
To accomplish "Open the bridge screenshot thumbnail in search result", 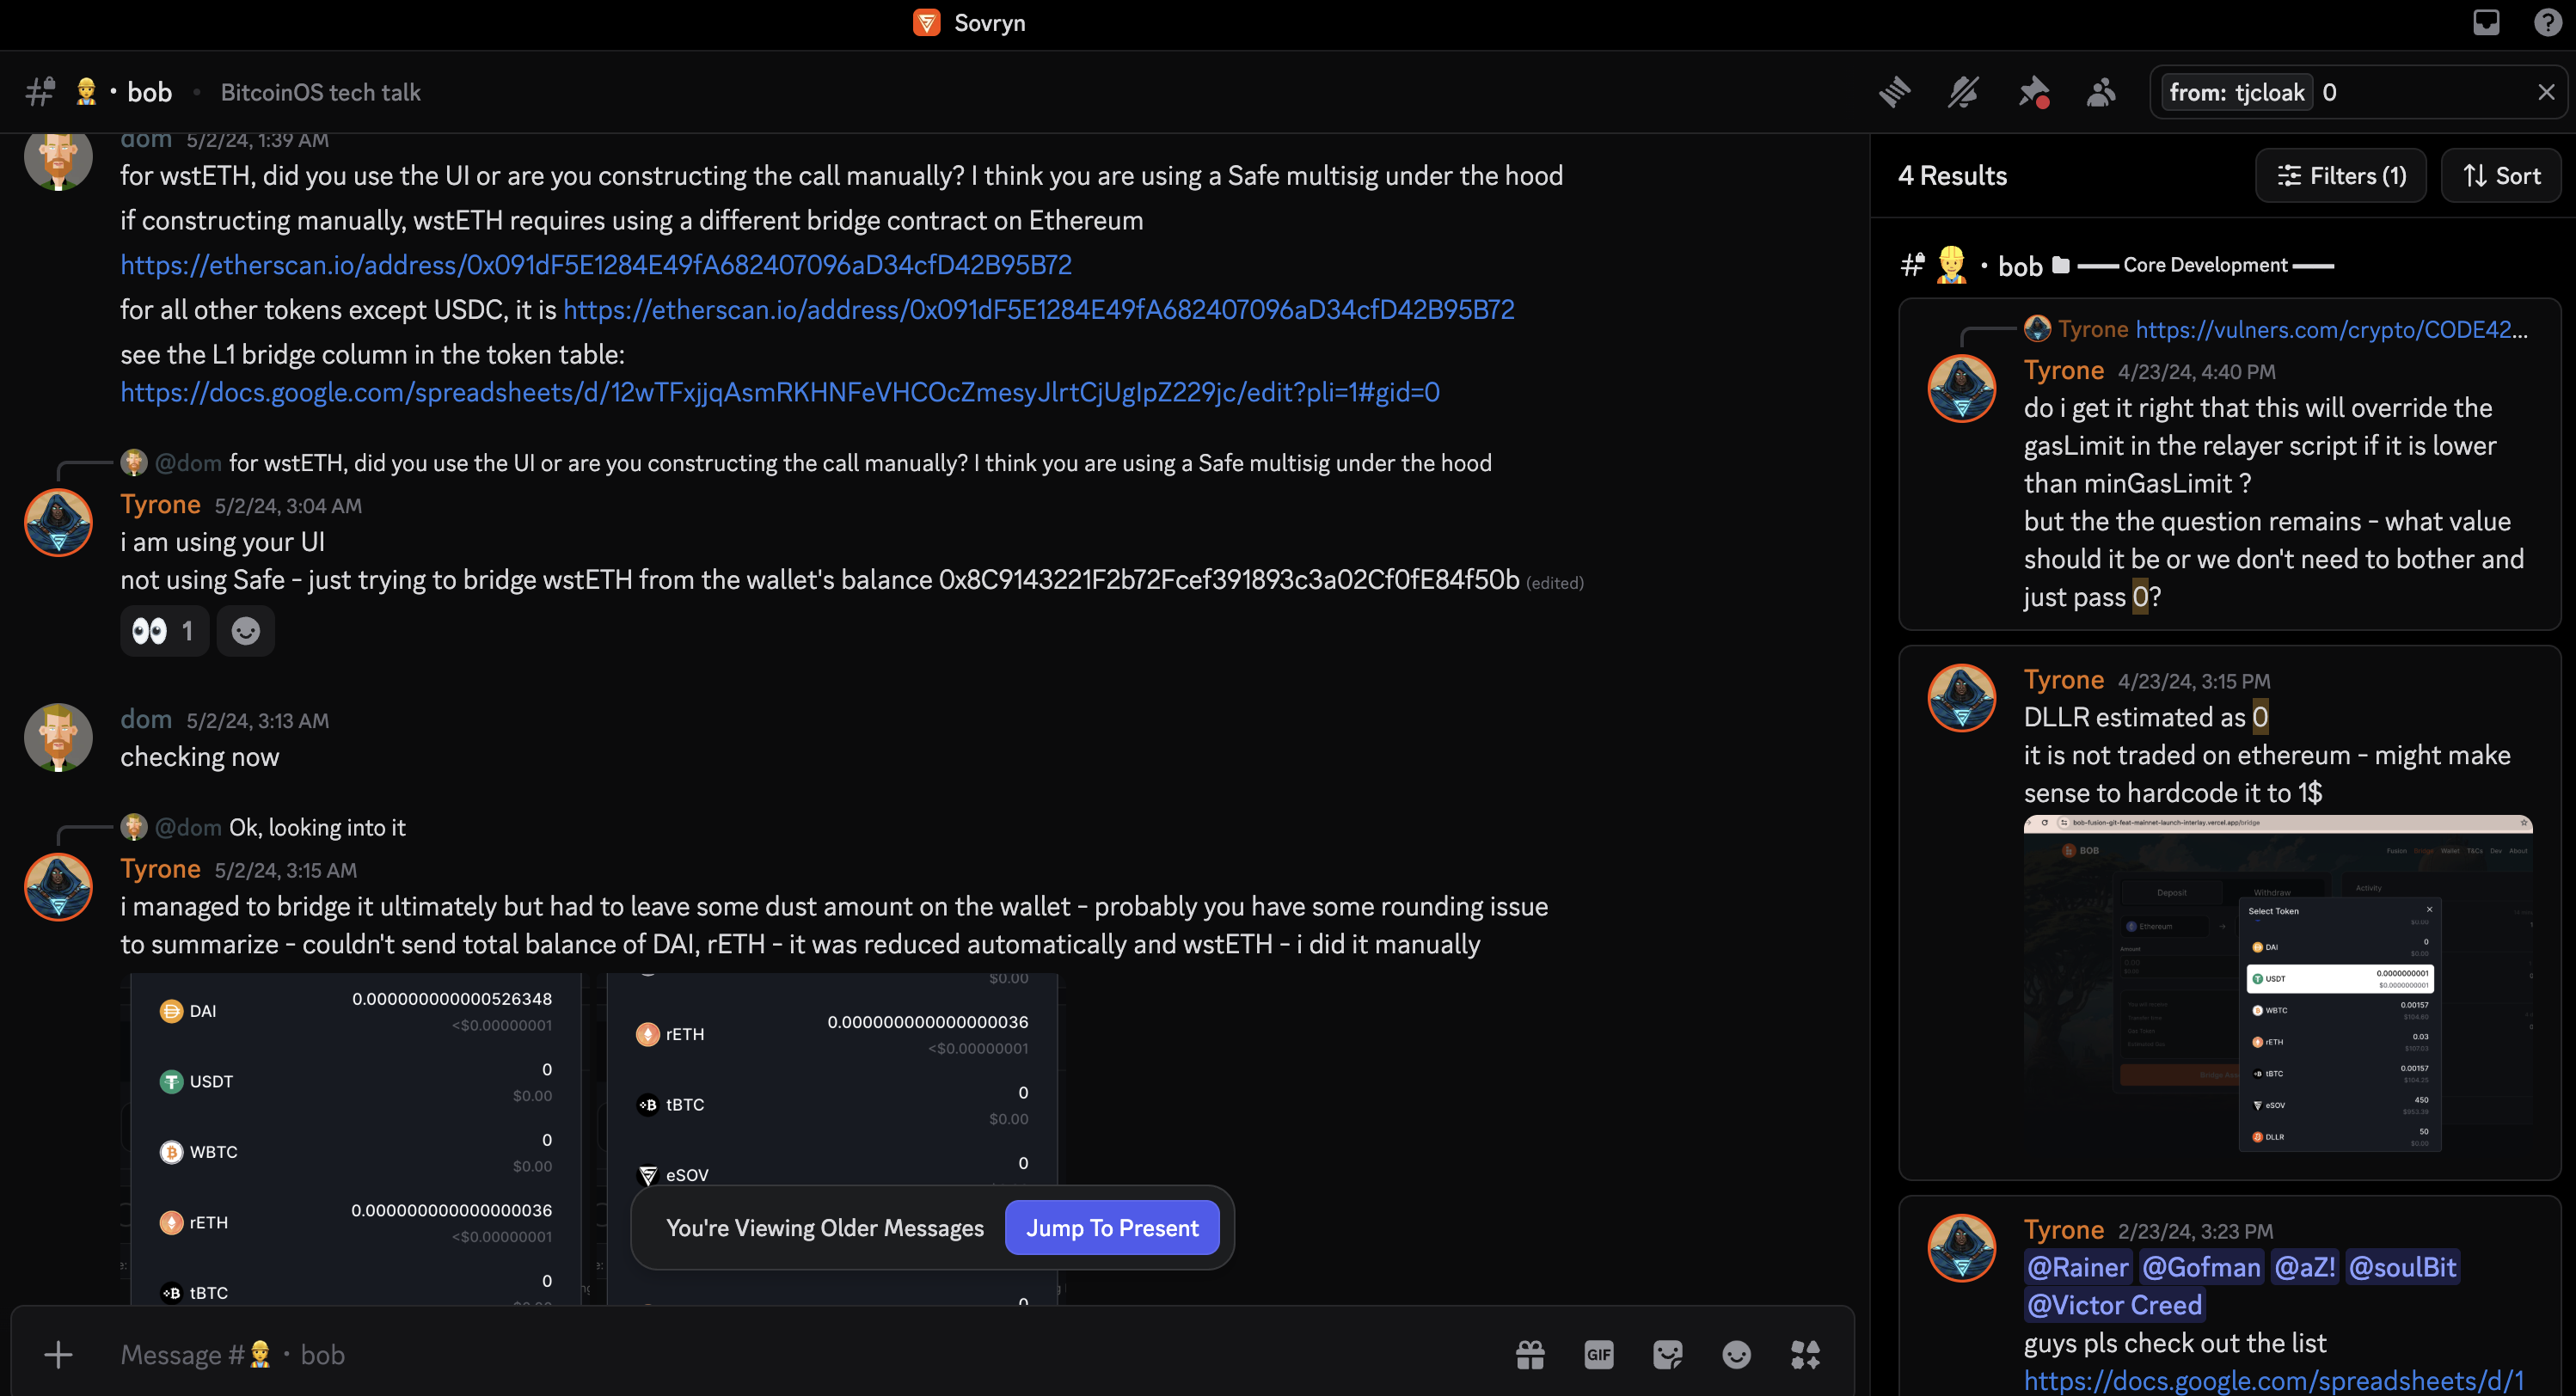I will (2278, 984).
